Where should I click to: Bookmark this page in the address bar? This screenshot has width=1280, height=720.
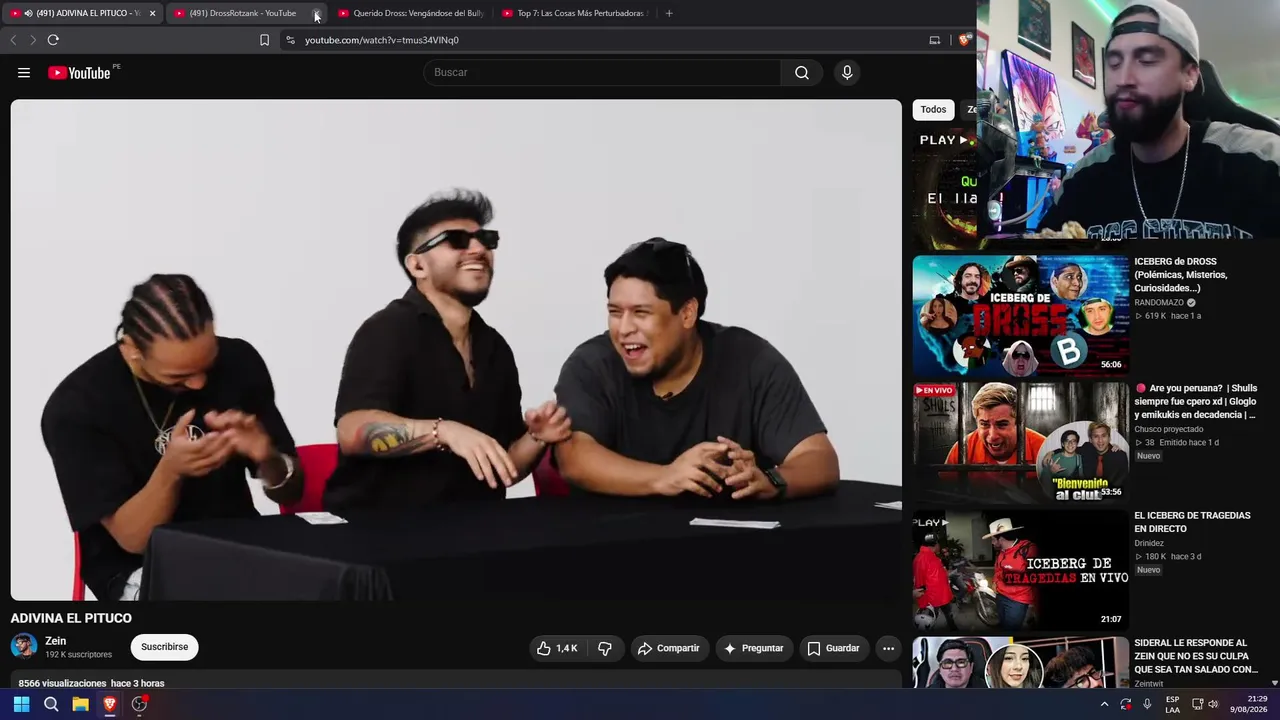[x=264, y=40]
